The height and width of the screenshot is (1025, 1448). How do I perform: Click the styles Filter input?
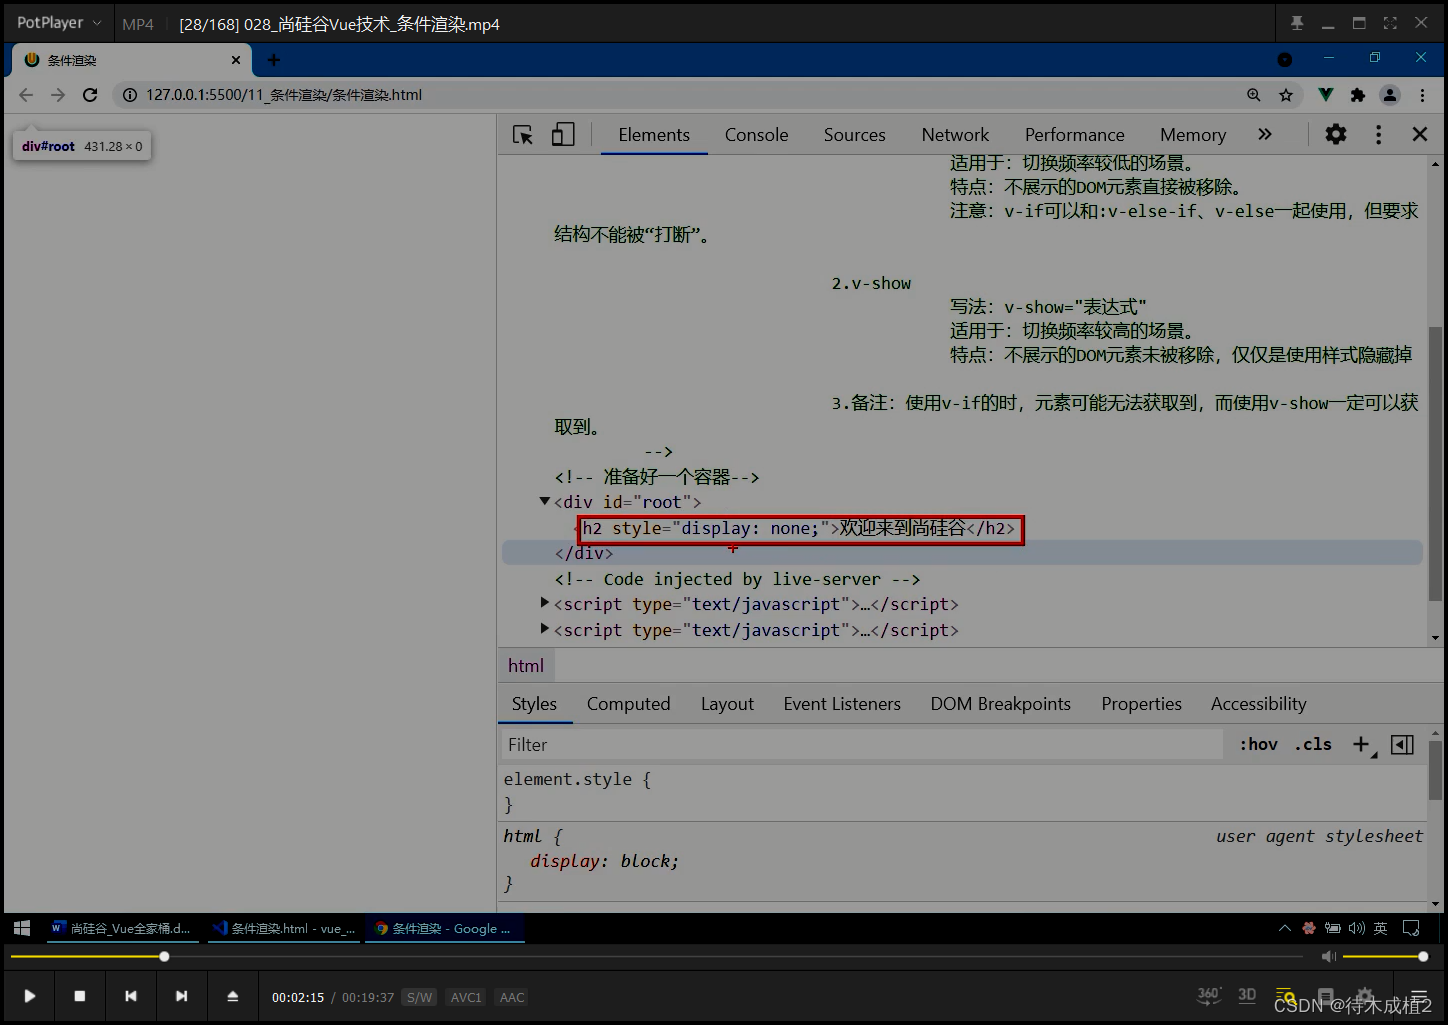pos(861,744)
